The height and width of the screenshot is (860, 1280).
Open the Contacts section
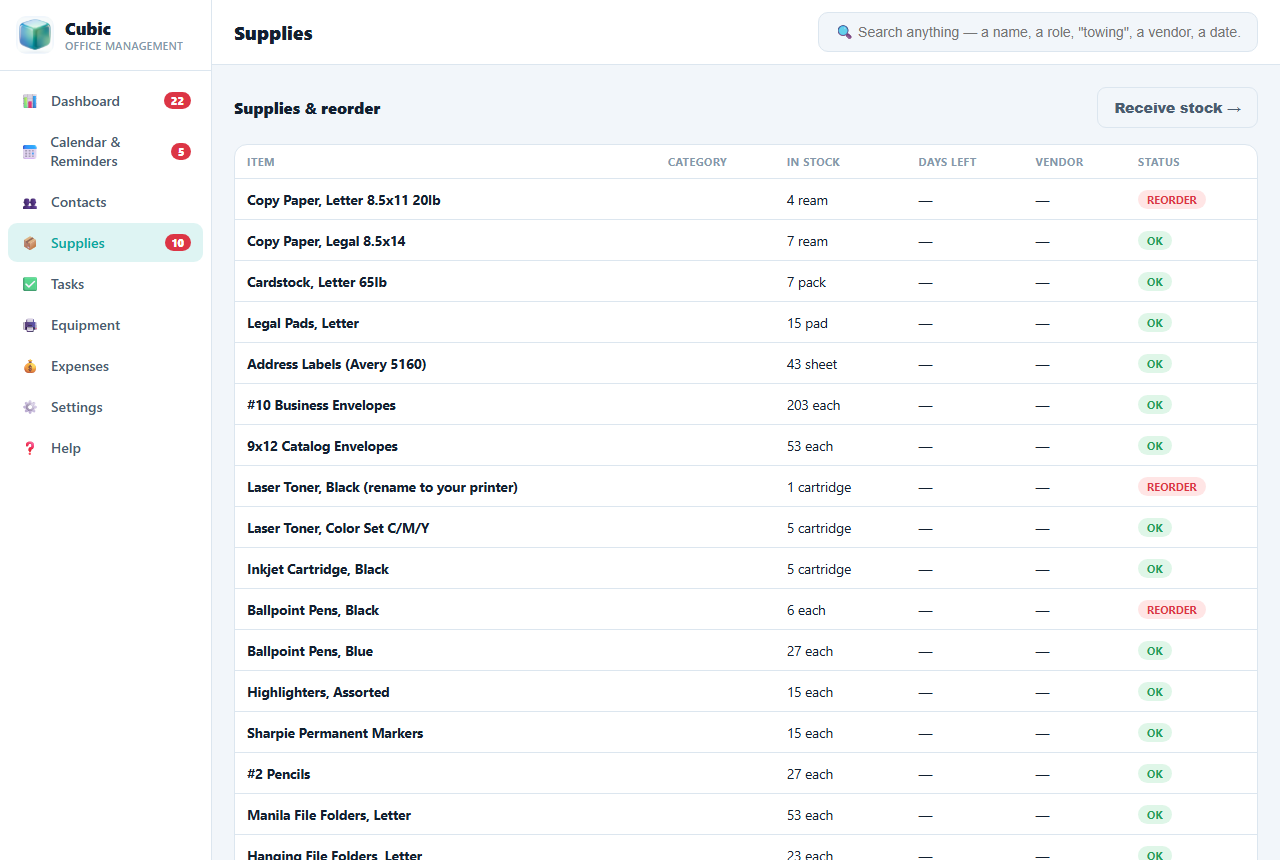[105, 202]
